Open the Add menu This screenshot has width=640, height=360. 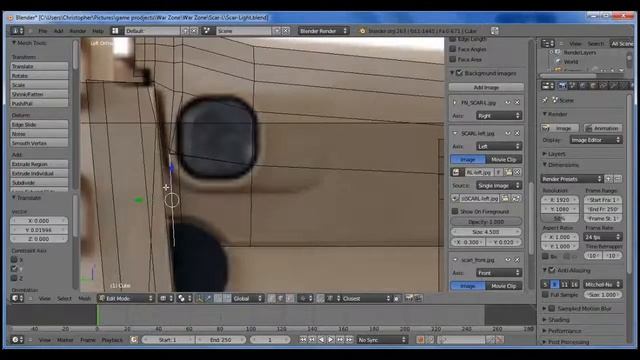(x=58, y=31)
